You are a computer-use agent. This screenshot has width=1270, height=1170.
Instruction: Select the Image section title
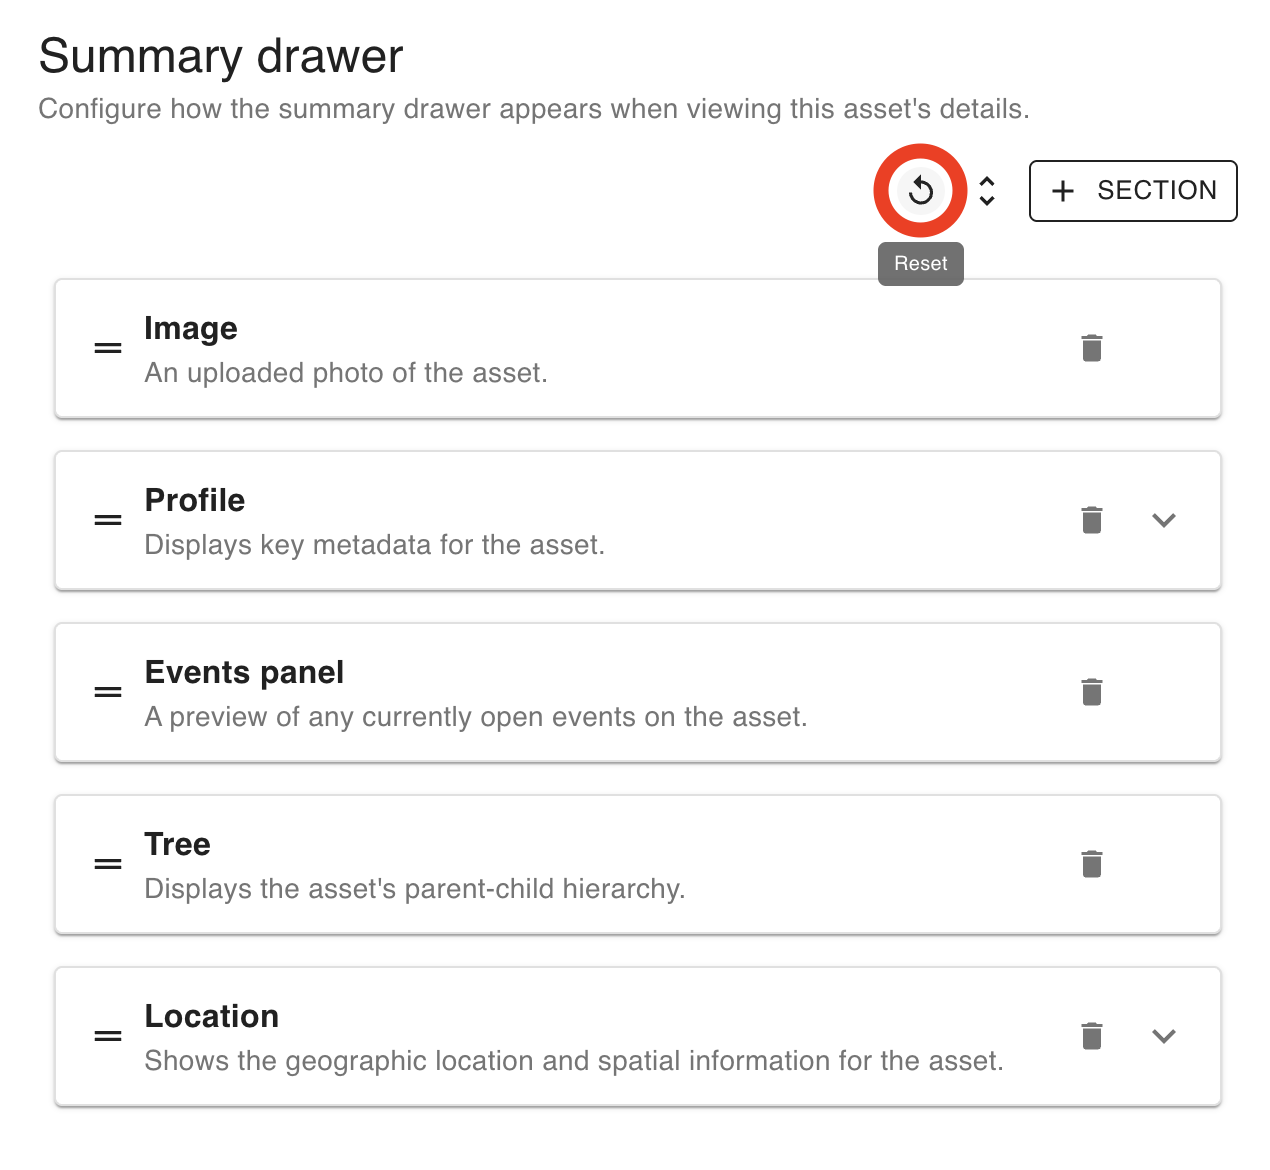point(191,329)
